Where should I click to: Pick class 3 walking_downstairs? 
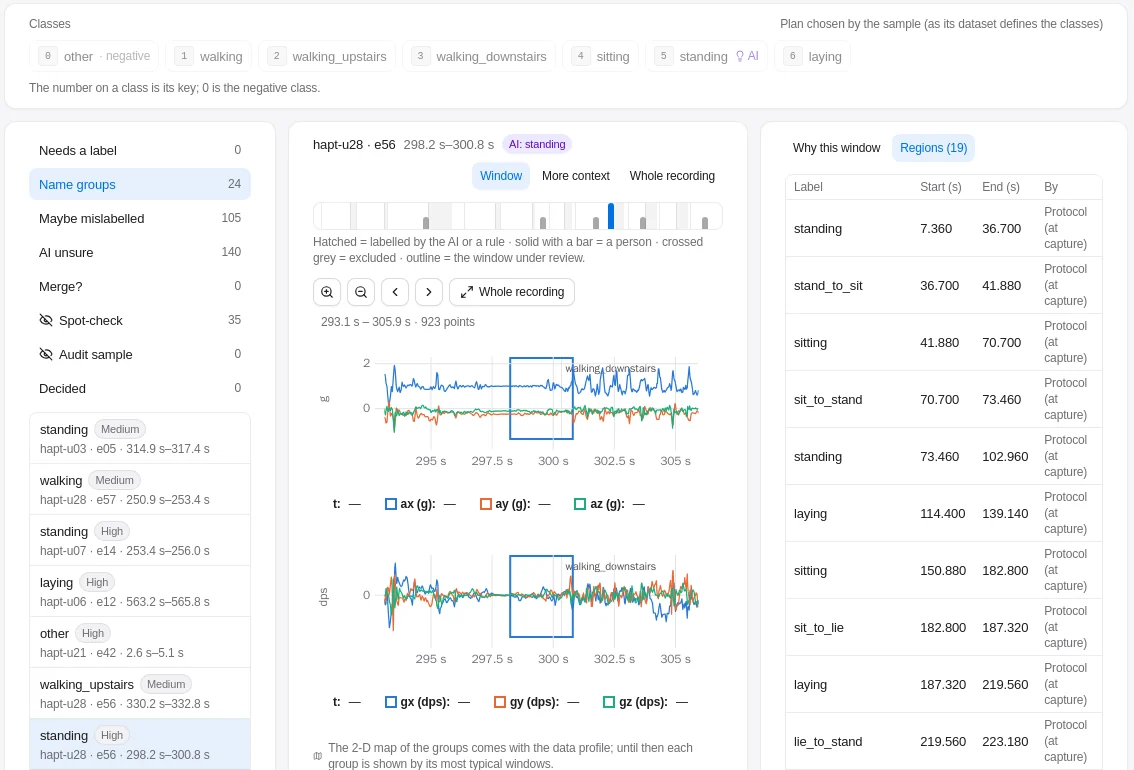tap(479, 56)
